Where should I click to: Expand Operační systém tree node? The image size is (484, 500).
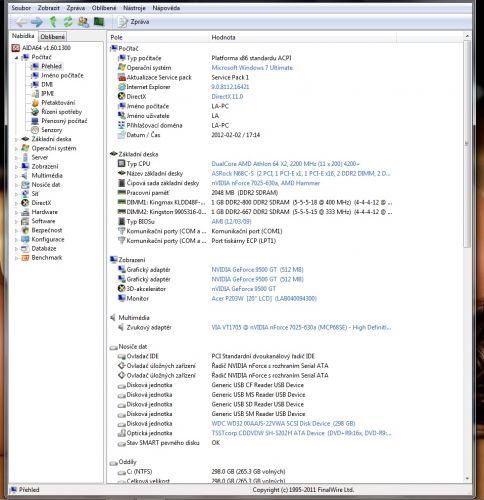pyautogui.click(x=16, y=148)
